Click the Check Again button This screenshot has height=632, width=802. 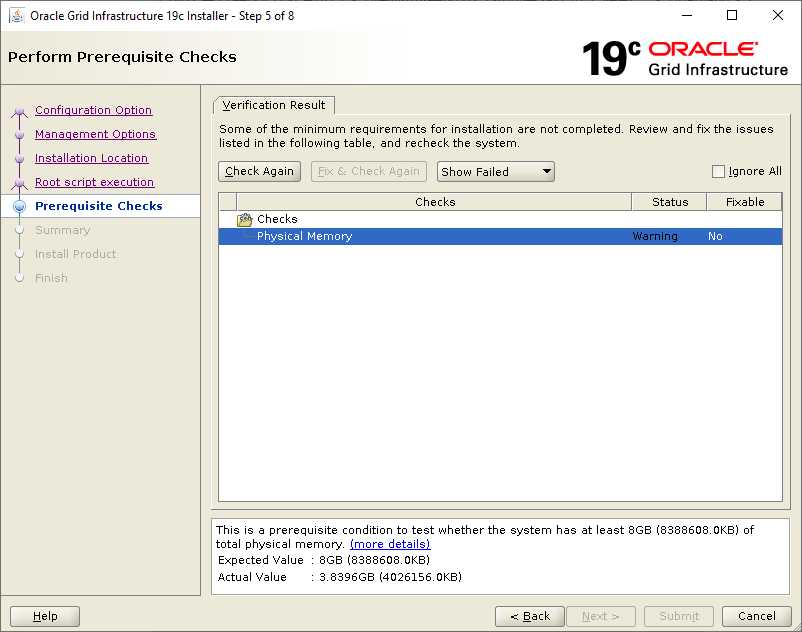[x=259, y=171]
